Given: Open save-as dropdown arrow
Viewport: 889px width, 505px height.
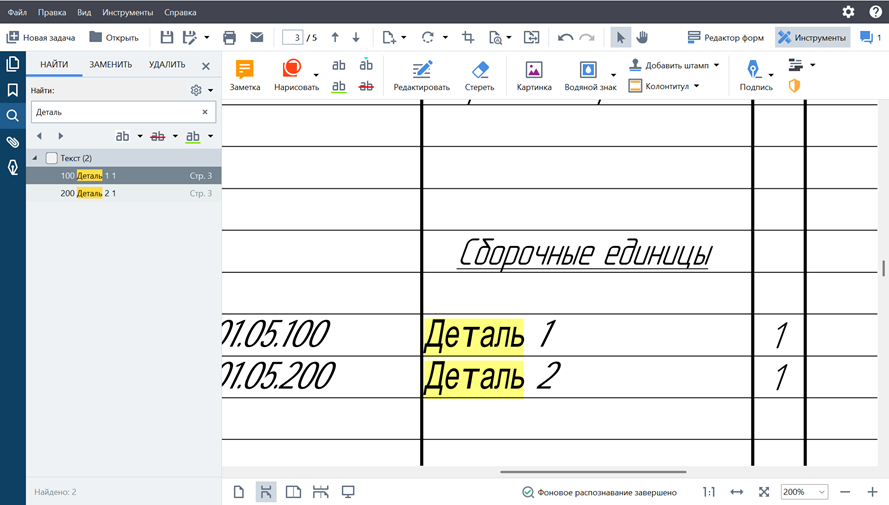Looking at the screenshot, I should point(207,37).
